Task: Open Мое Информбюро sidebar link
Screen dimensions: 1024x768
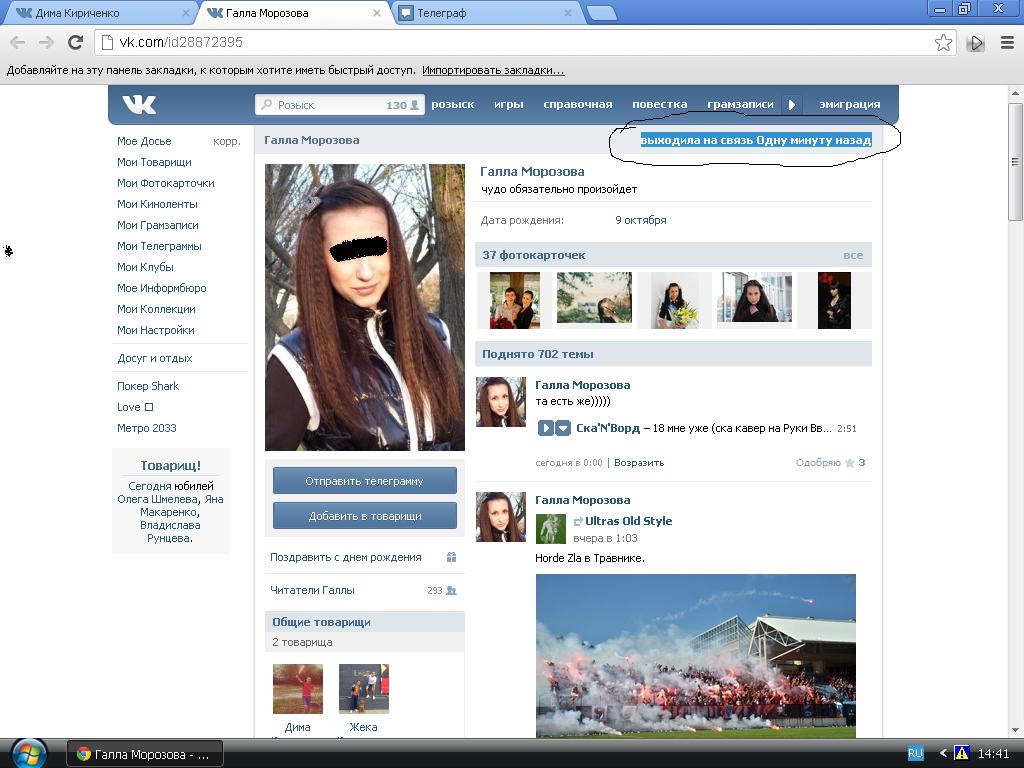Action: coord(162,288)
